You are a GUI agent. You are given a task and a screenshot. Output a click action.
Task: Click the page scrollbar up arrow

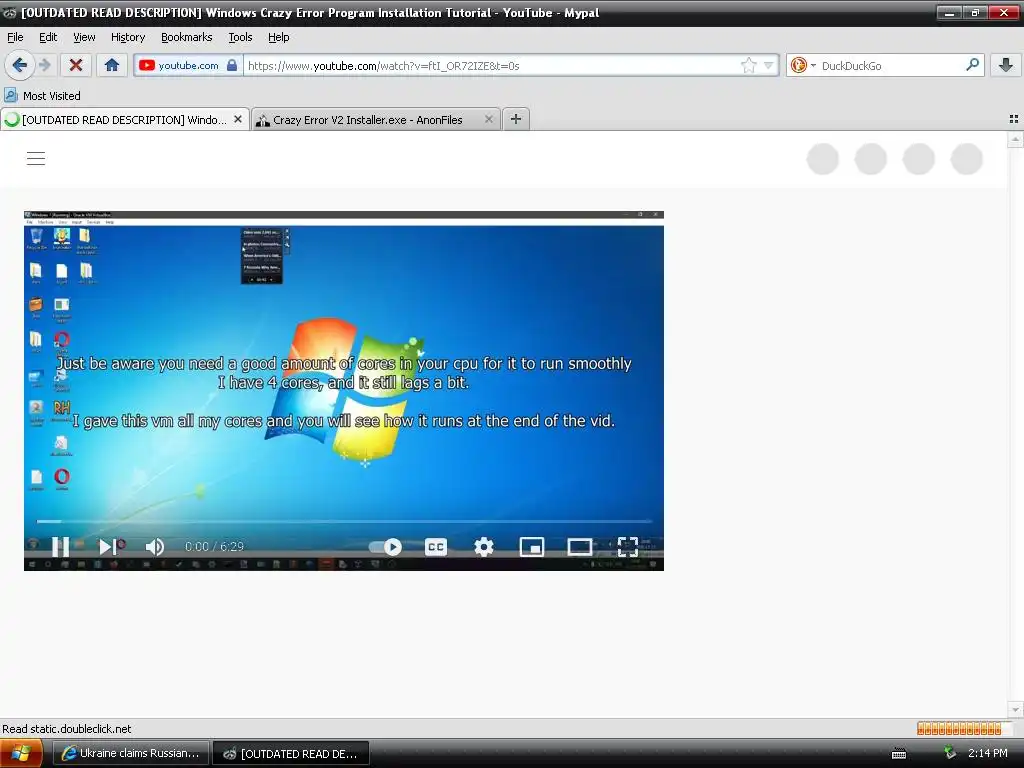(x=1015, y=139)
